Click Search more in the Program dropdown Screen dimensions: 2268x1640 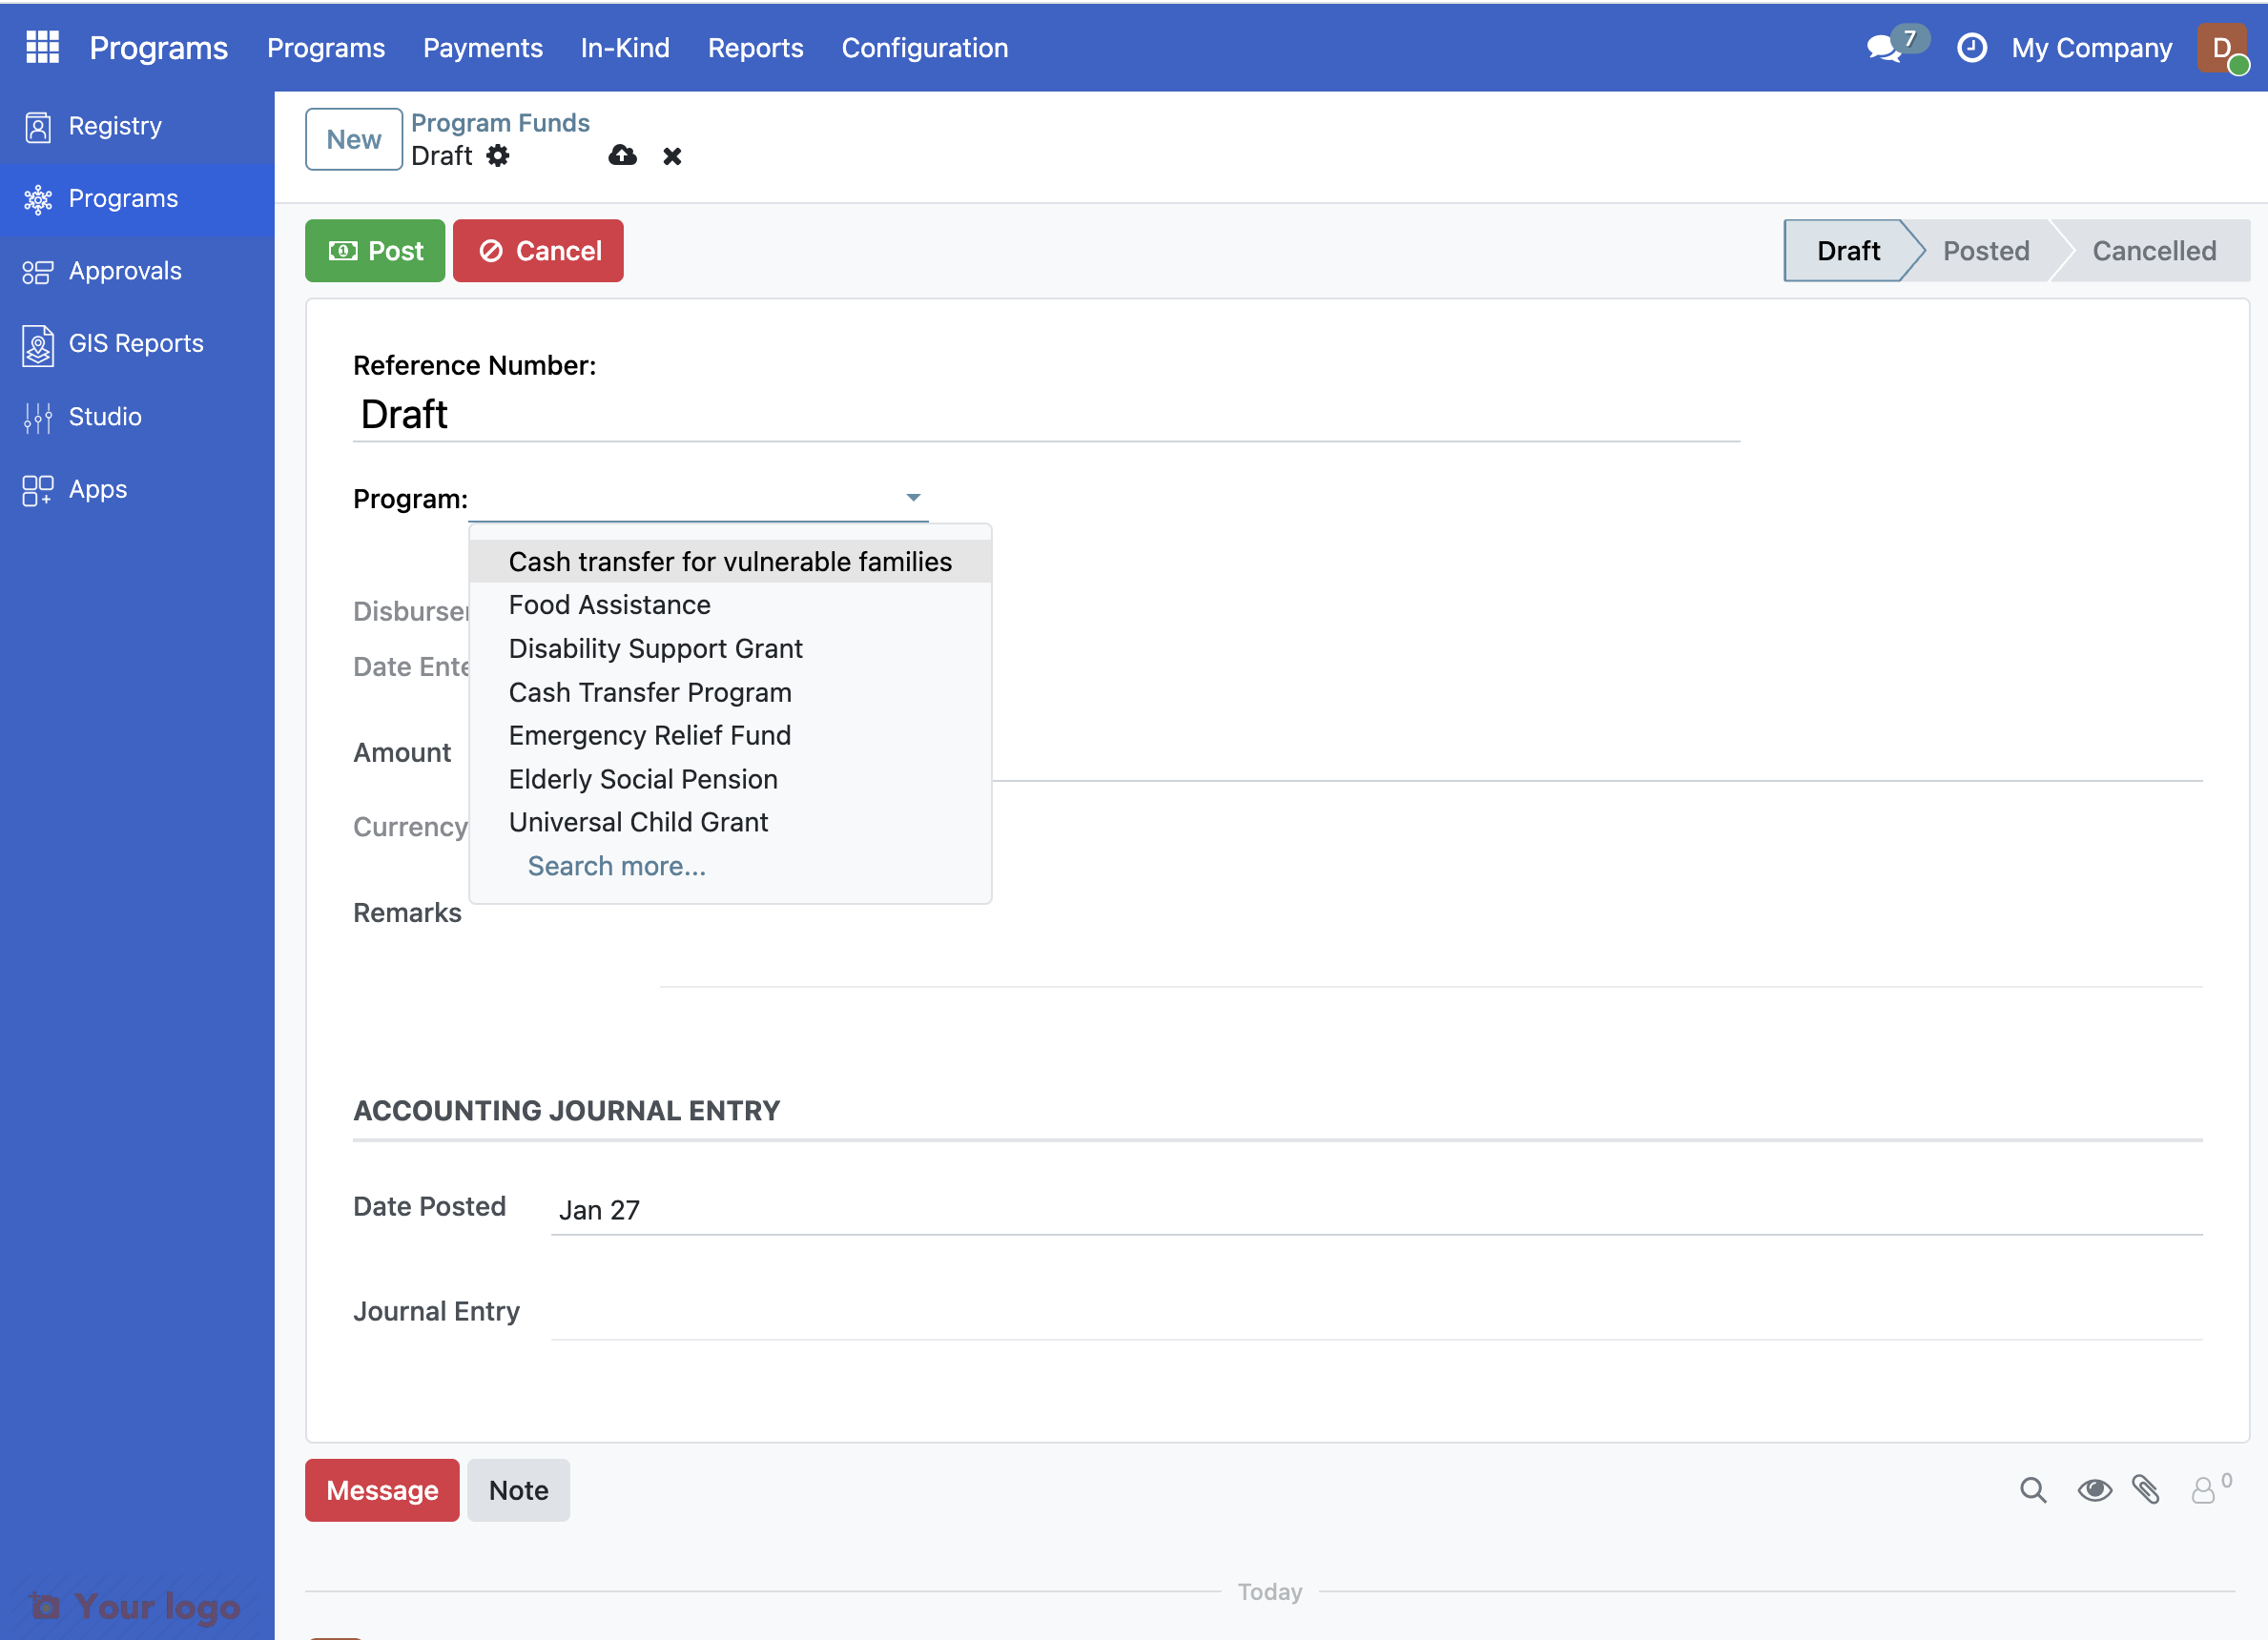(x=615, y=865)
